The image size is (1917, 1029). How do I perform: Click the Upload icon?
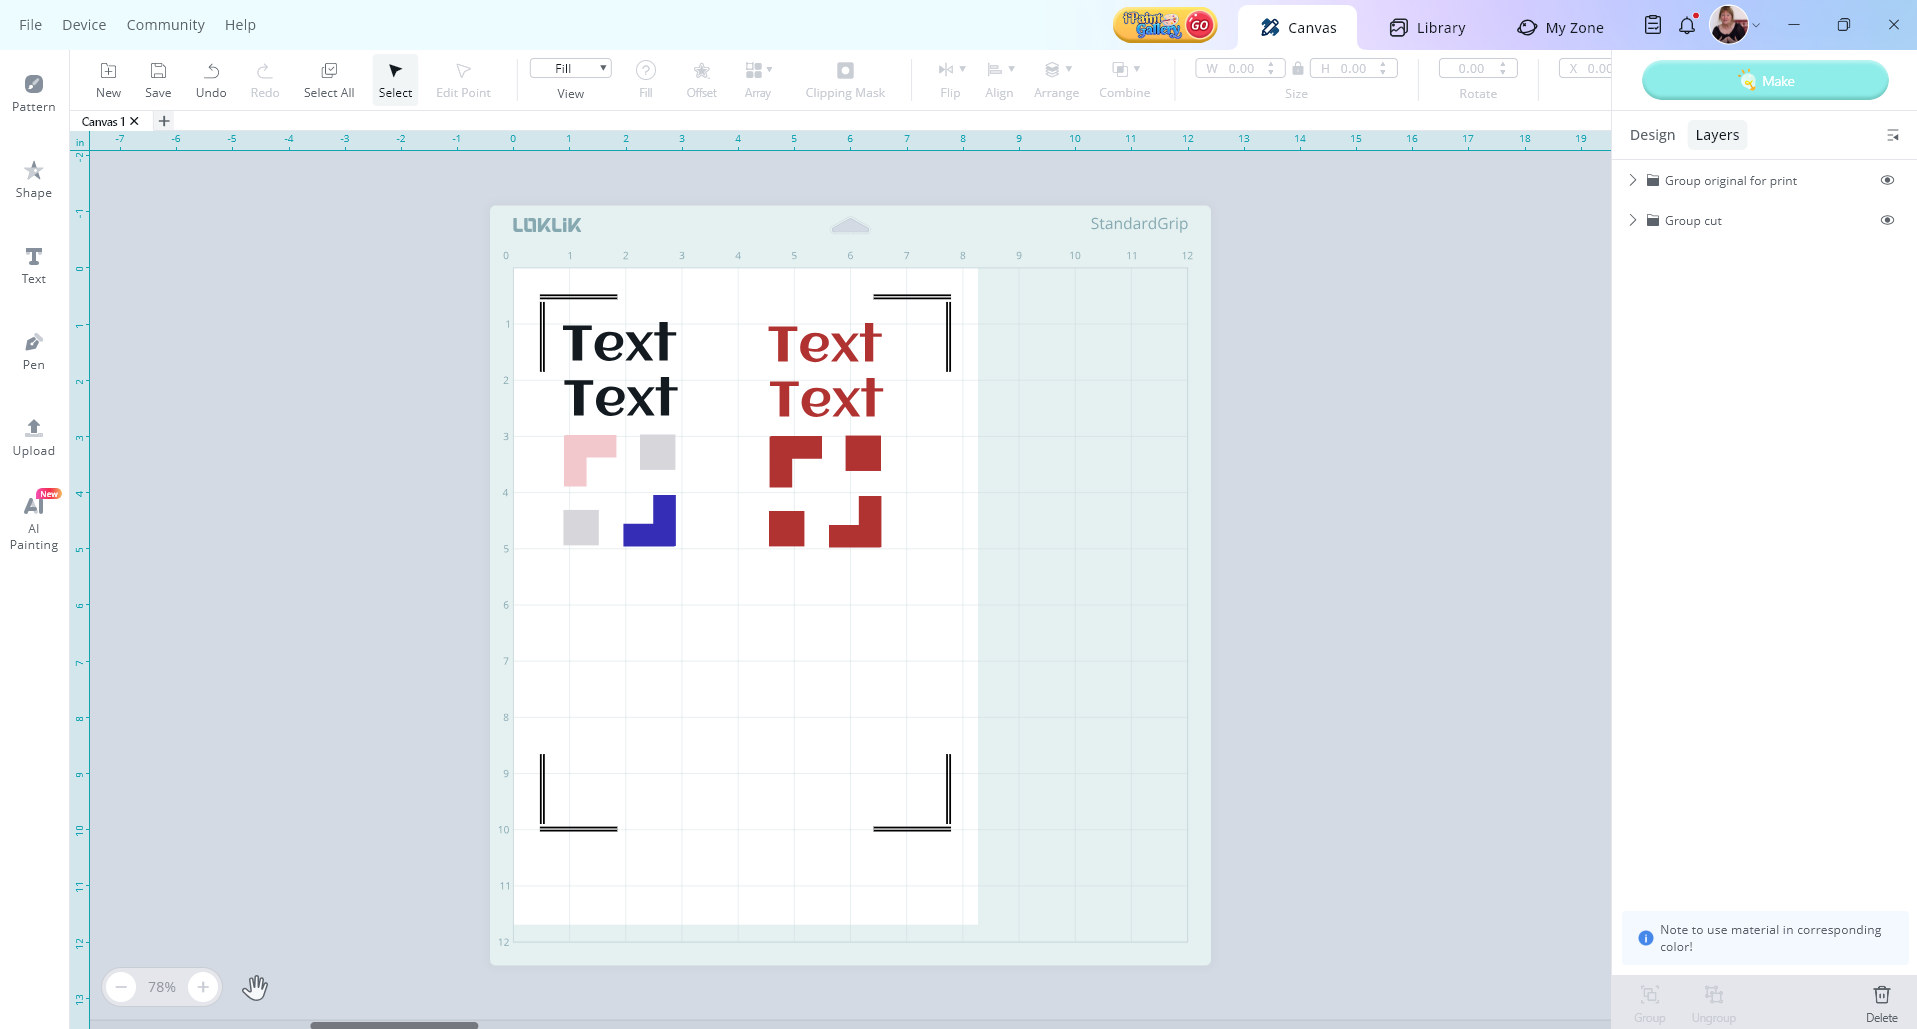coord(33,436)
